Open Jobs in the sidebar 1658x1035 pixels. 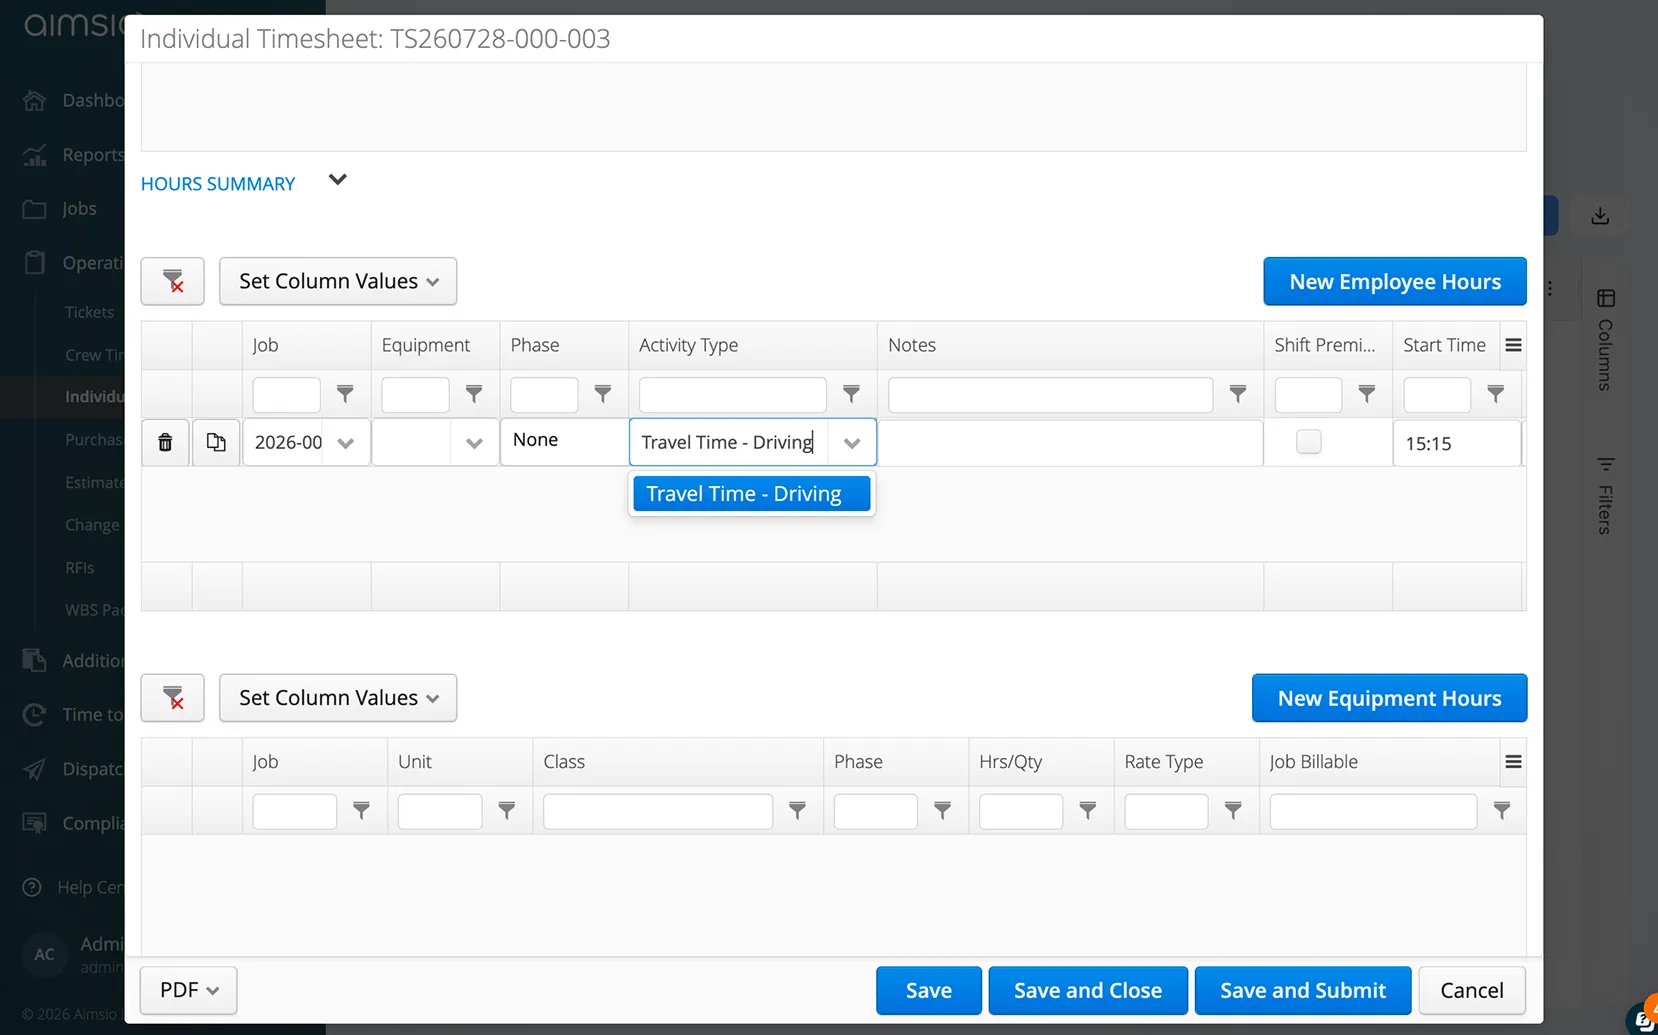79,208
